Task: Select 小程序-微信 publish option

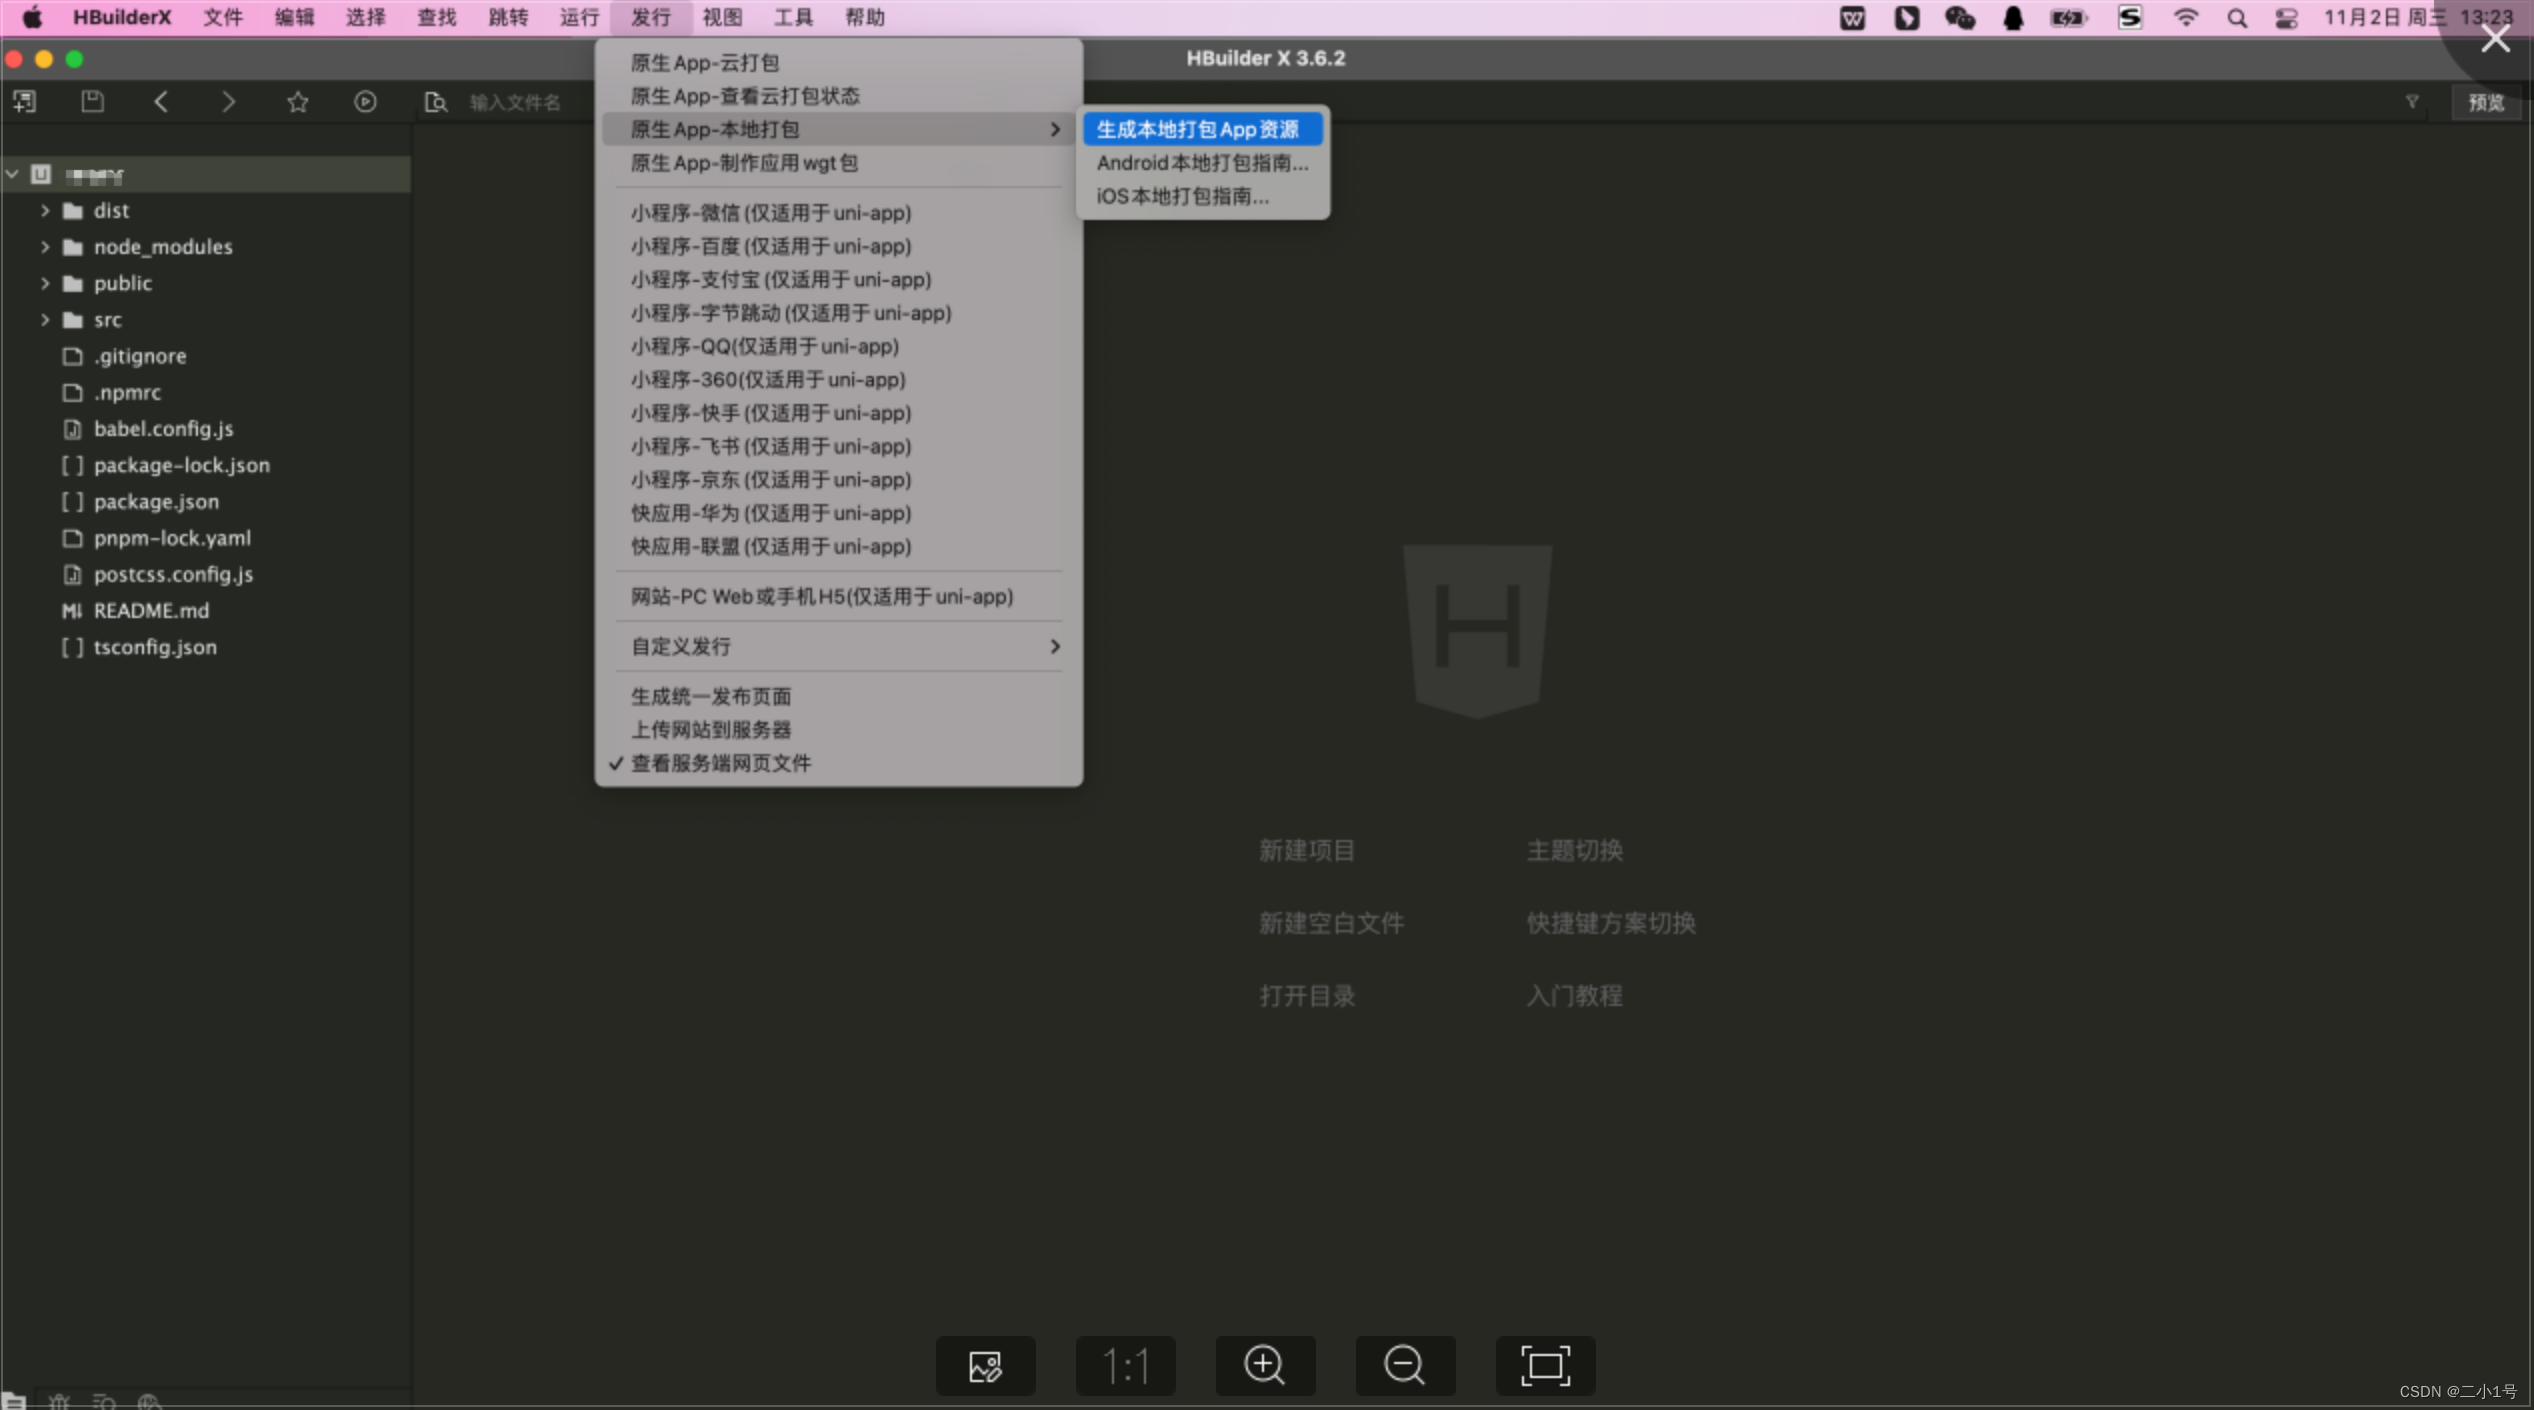Action: pos(838,212)
